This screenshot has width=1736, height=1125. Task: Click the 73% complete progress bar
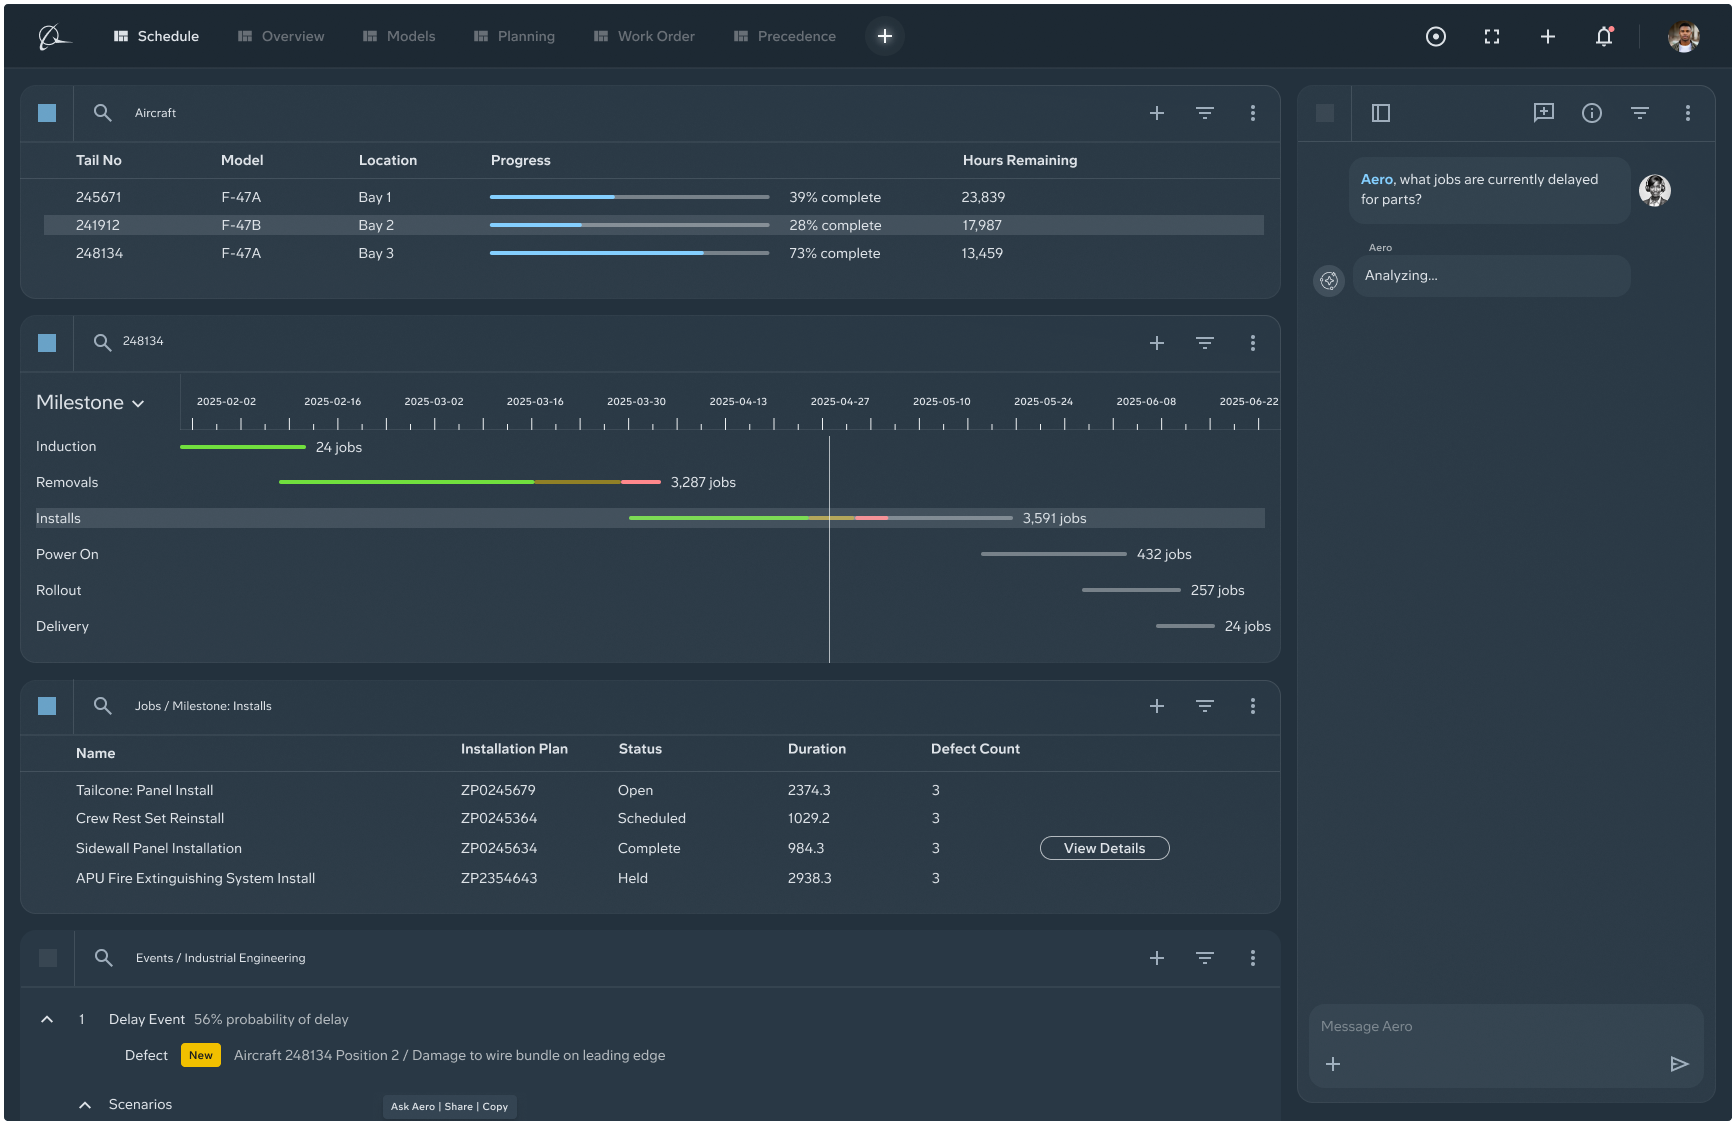tap(630, 253)
